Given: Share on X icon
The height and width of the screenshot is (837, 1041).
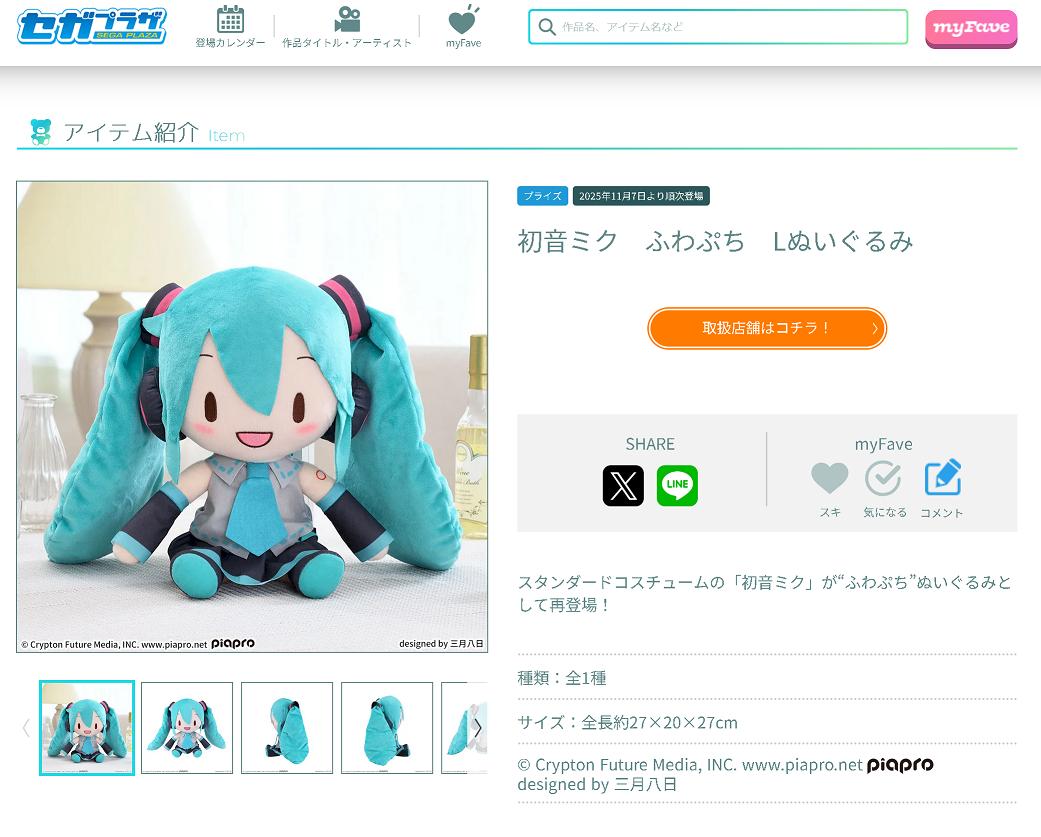Looking at the screenshot, I should [x=623, y=486].
